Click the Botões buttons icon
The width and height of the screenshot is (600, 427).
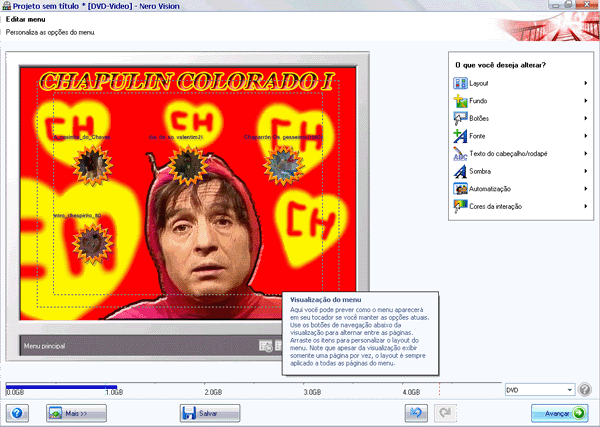point(460,118)
